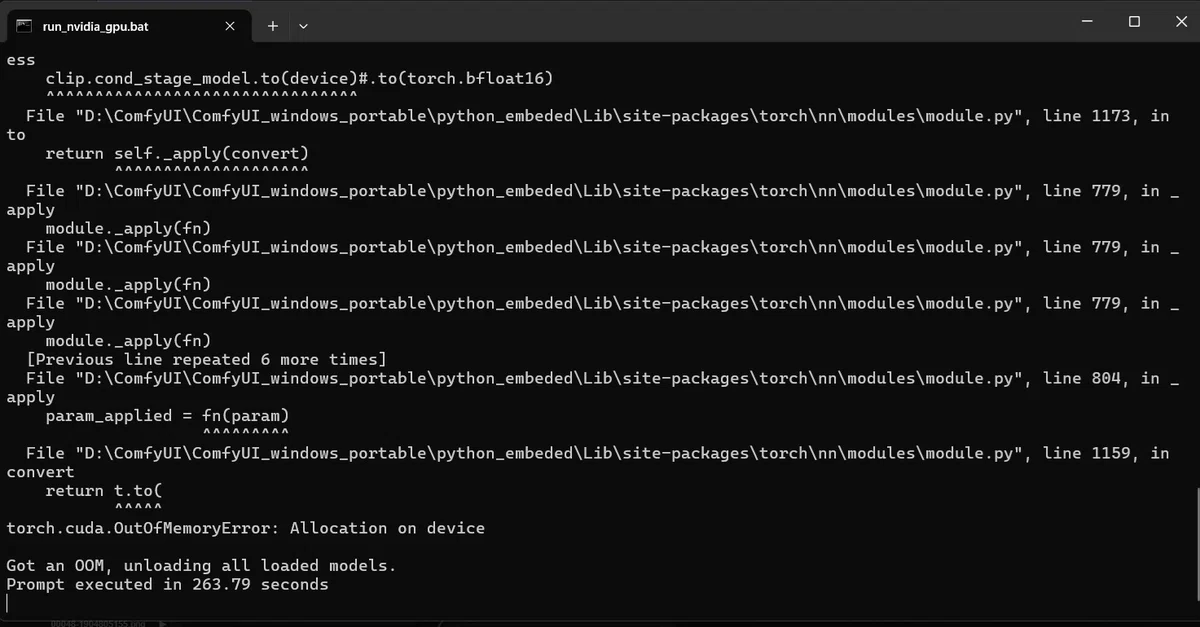Select the run_nvidia_gpu.bat tab
This screenshot has width=1200, height=627.
coord(126,26)
